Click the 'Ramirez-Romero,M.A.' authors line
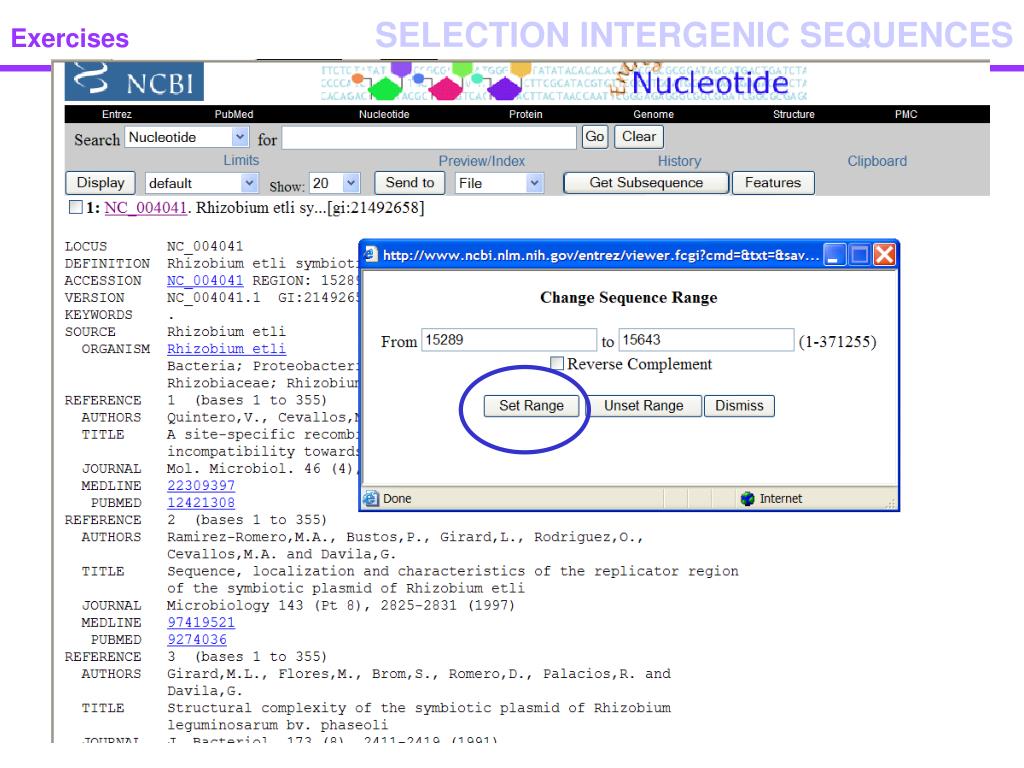 point(405,537)
